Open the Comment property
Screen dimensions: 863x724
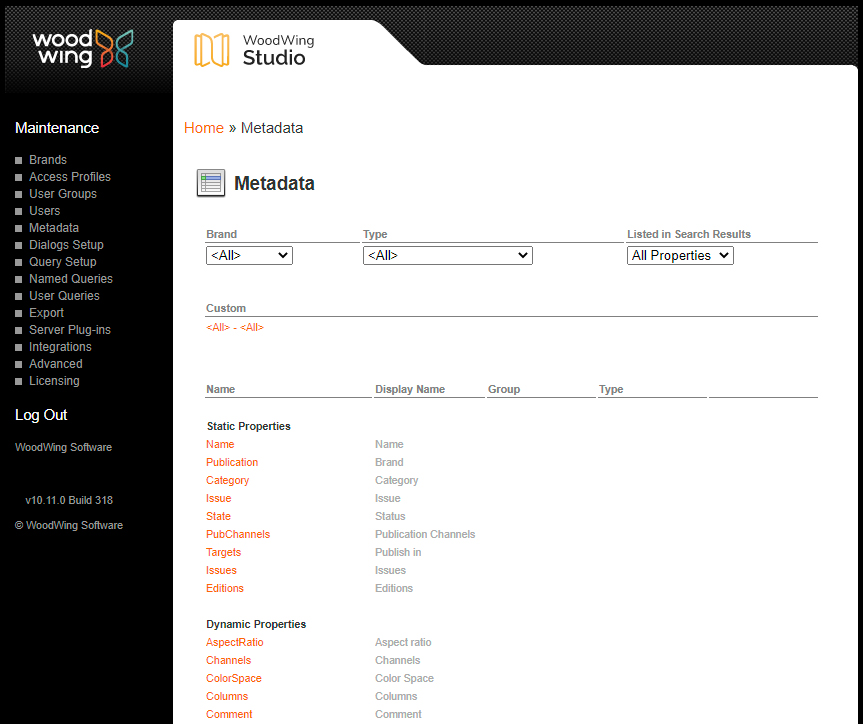(229, 715)
